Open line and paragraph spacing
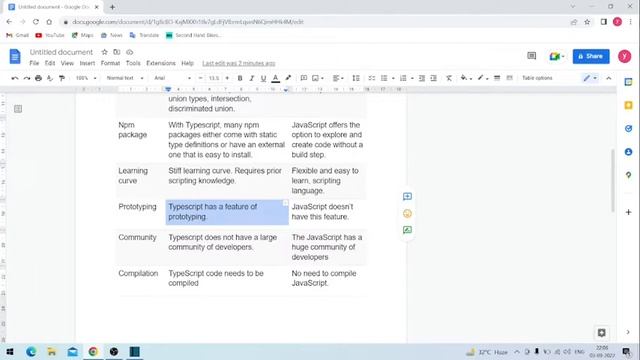The image size is (640, 360). [x=356, y=78]
